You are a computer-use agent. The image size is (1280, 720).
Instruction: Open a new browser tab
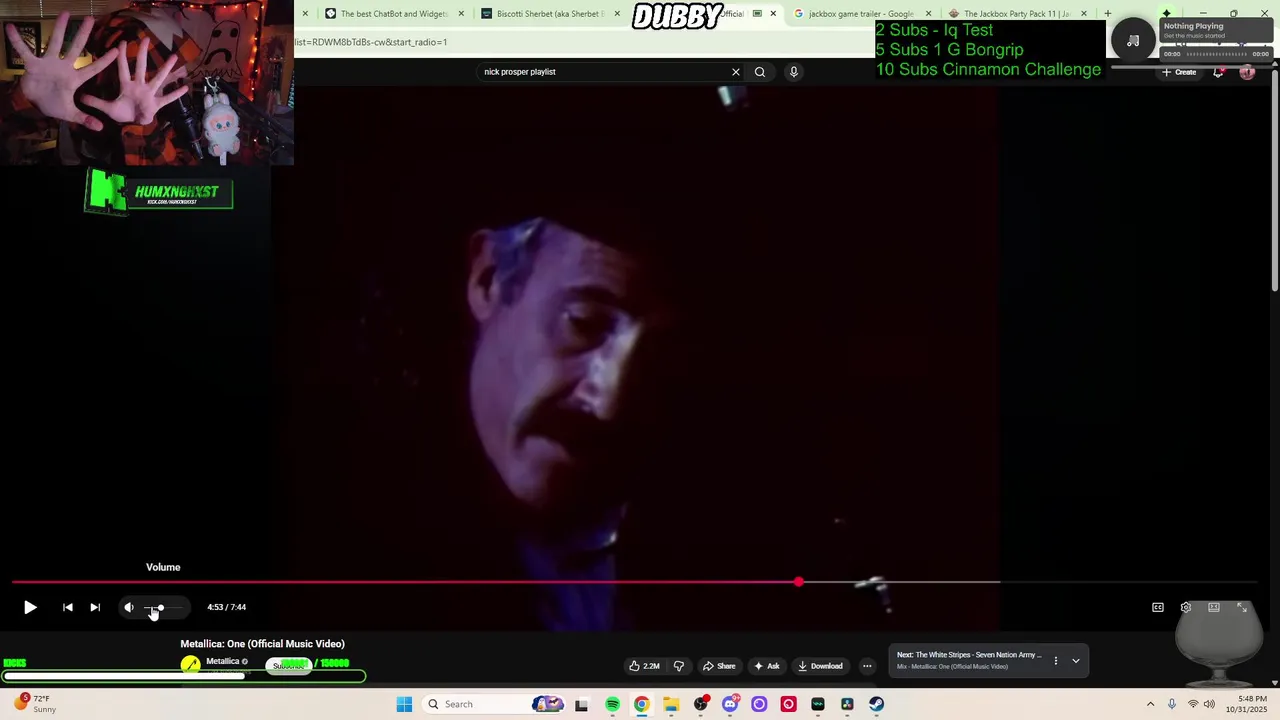pyautogui.click(x=1107, y=14)
